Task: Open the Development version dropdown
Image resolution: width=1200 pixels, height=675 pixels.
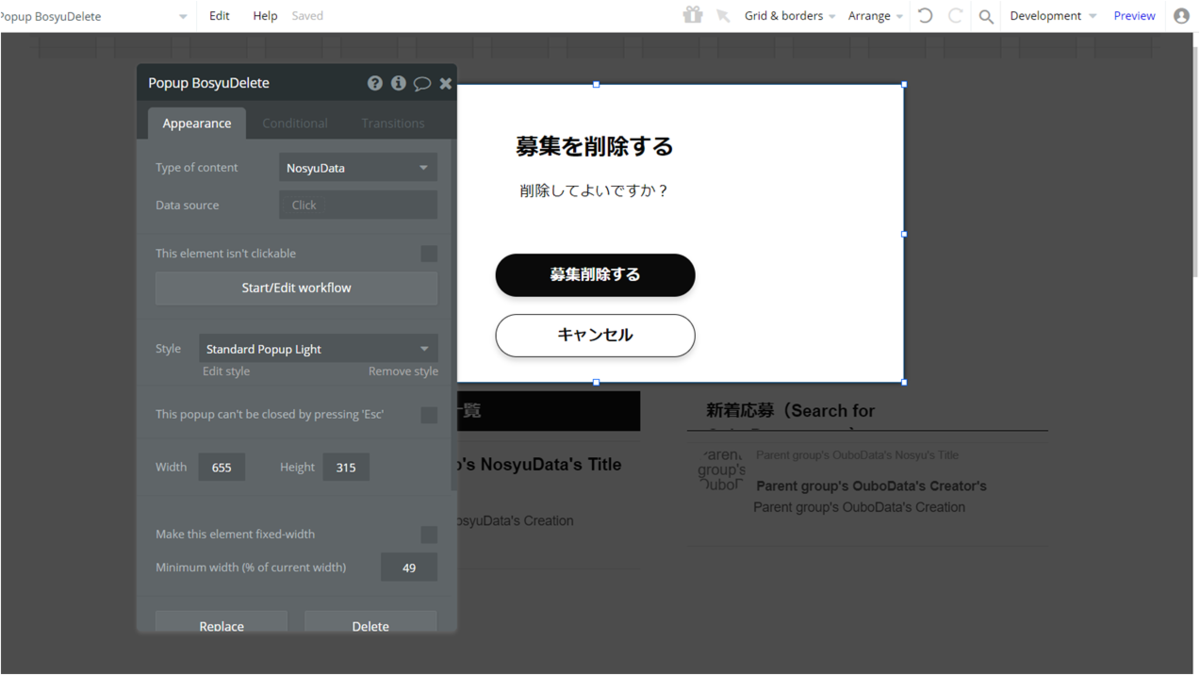Action: (x=1053, y=16)
